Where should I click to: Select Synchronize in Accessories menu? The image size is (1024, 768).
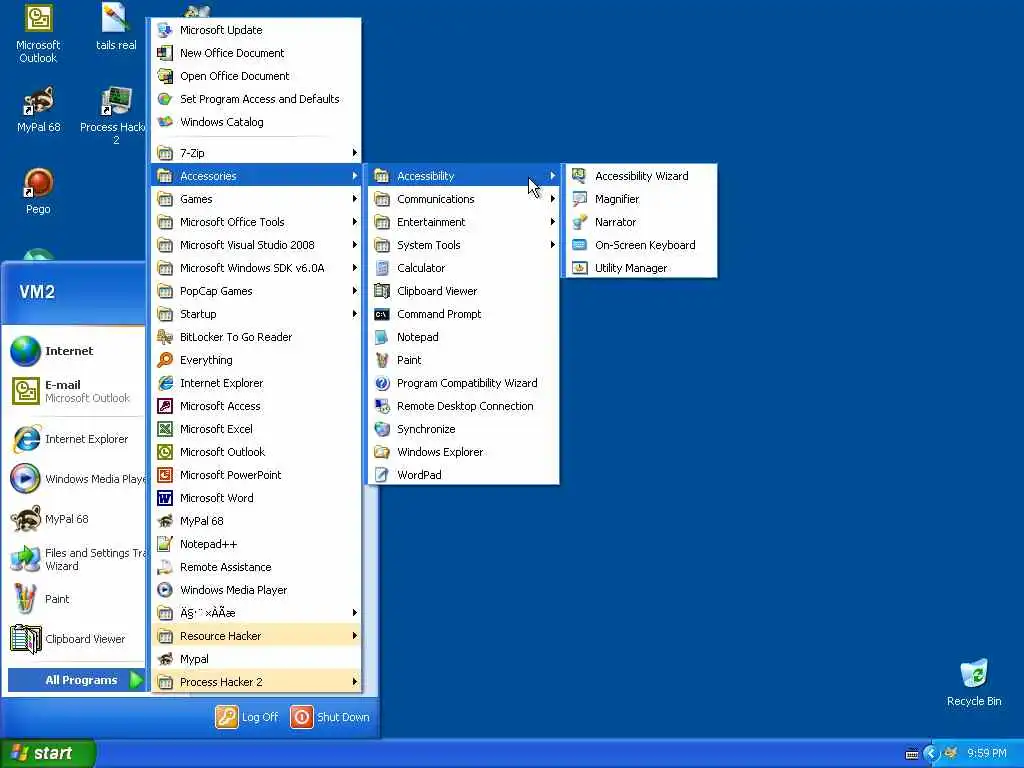coord(464,429)
